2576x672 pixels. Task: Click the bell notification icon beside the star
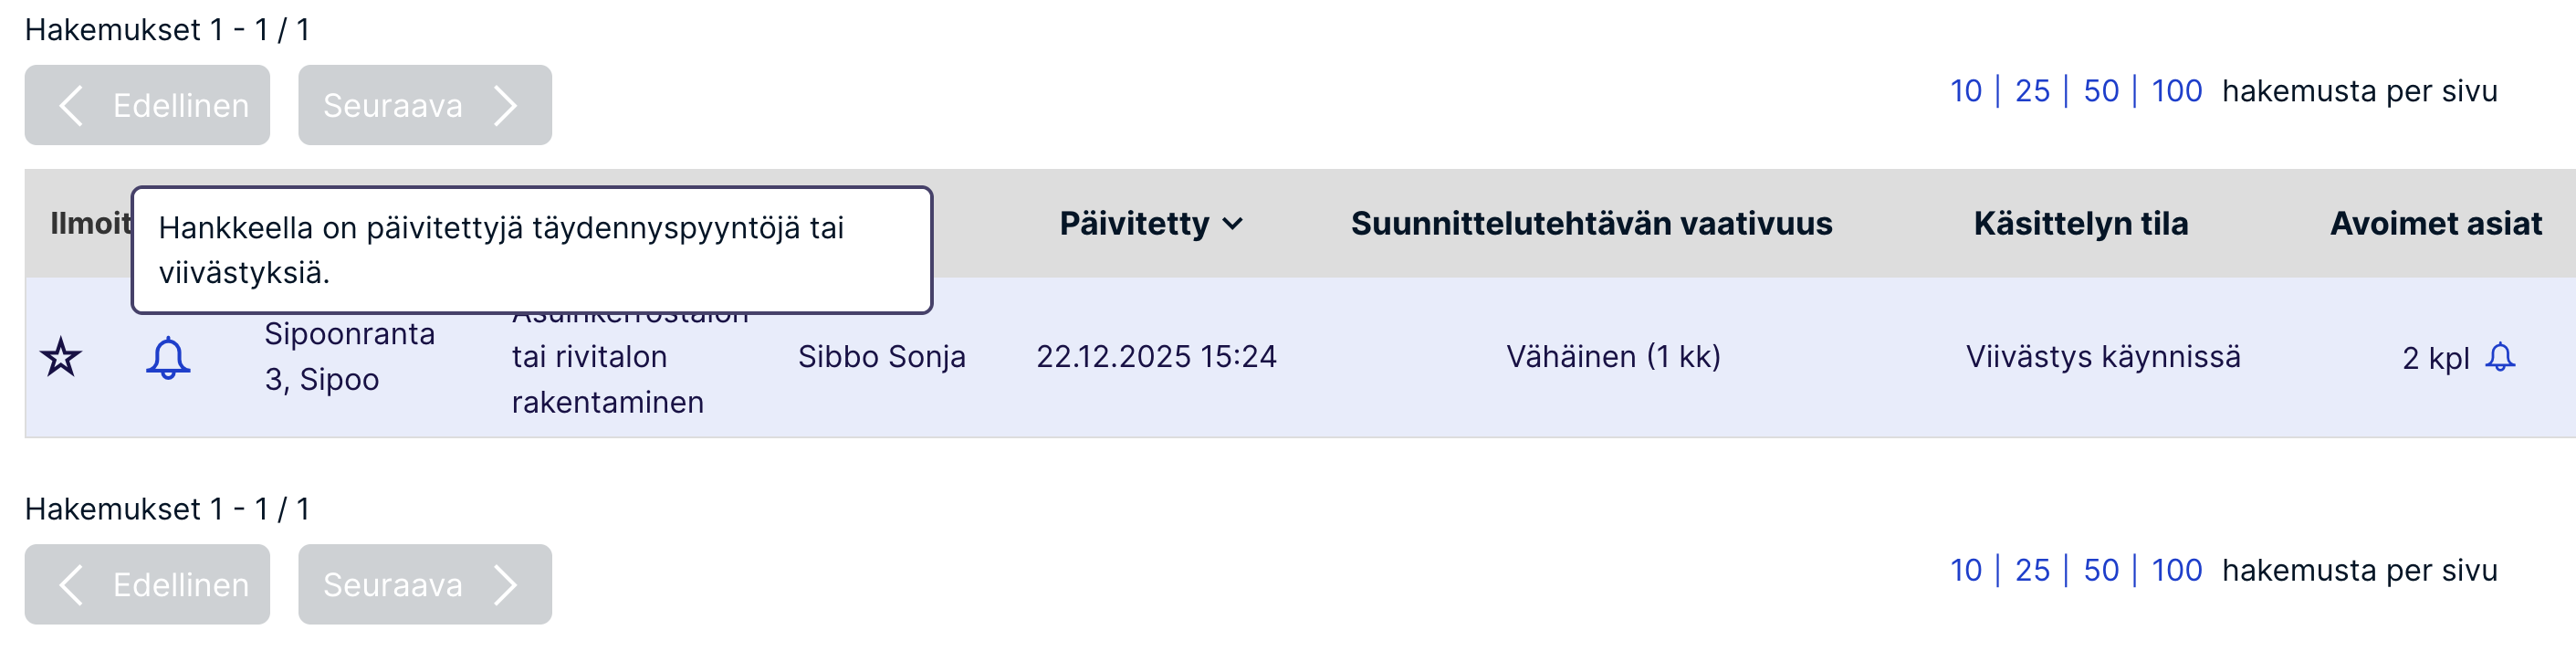click(x=168, y=357)
